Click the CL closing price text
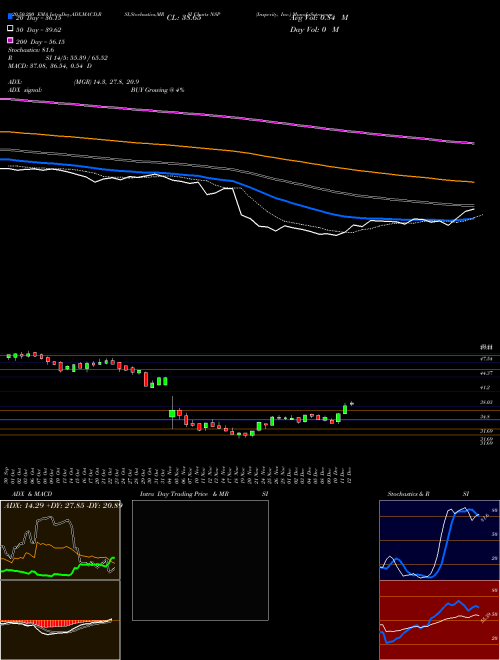 pyautogui.click(x=184, y=18)
